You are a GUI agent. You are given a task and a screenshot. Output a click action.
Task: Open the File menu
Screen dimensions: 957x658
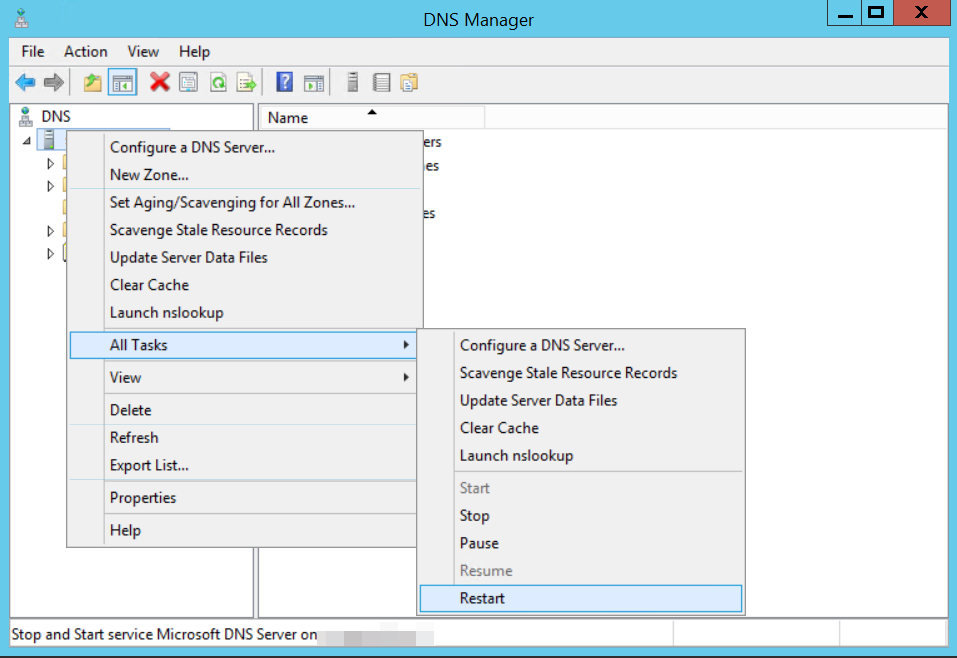33,51
